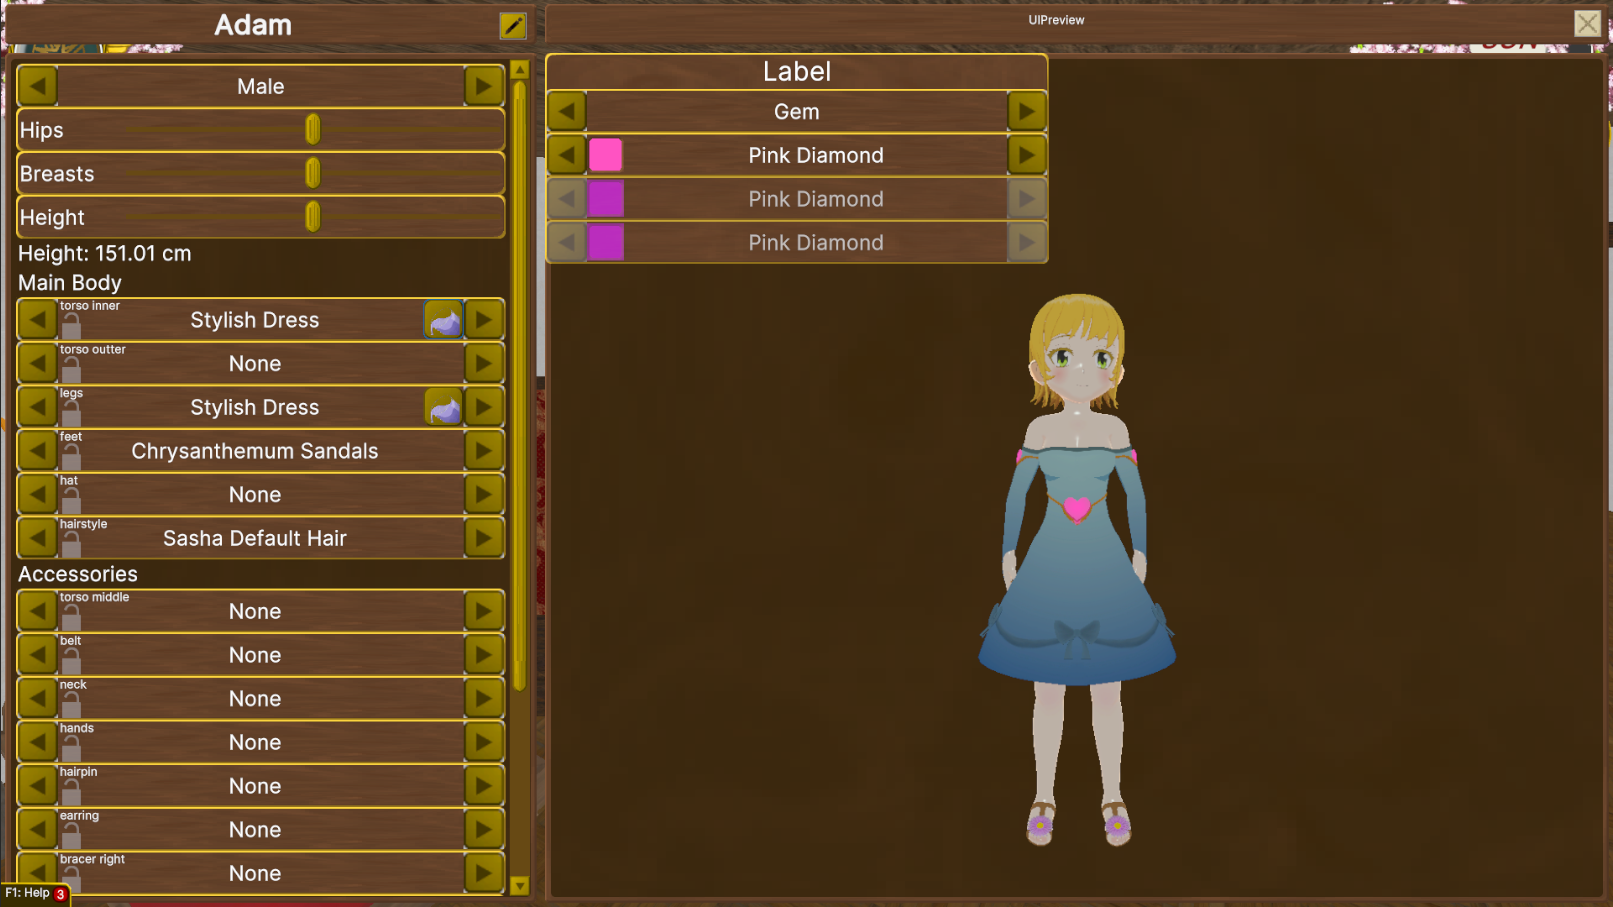This screenshot has height=907, width=1613.
Task: Toggle lock on belt slot
Action: [x=71, y=662]
